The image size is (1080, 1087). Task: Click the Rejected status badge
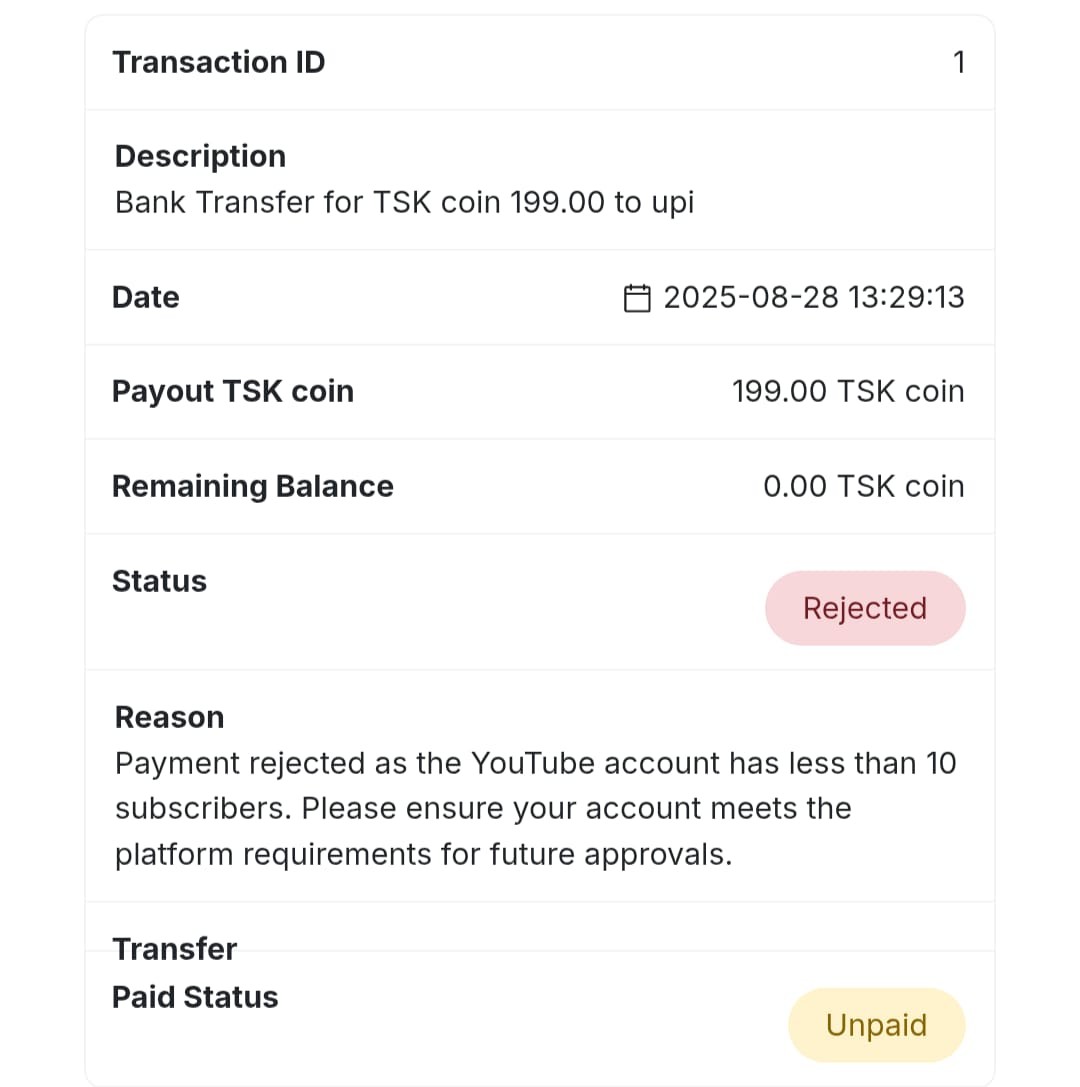[865, 608]
